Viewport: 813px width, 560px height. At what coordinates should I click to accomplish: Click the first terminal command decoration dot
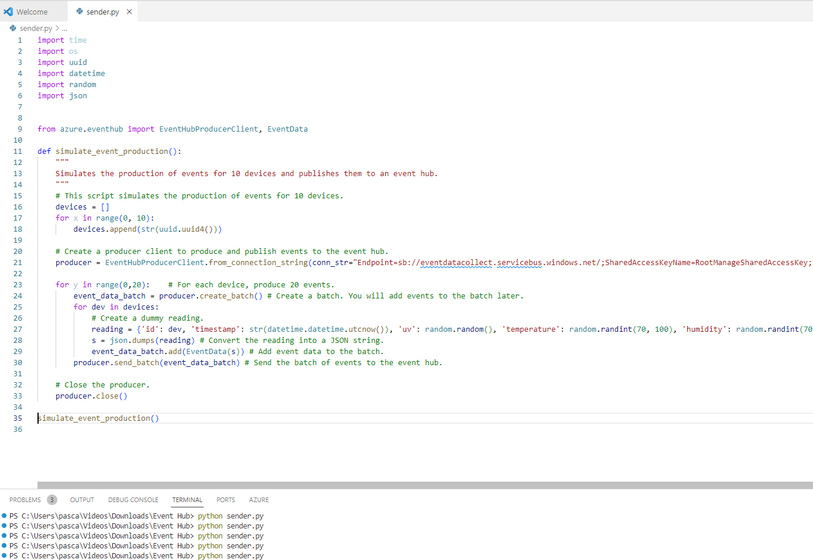[x=4, y=516]
